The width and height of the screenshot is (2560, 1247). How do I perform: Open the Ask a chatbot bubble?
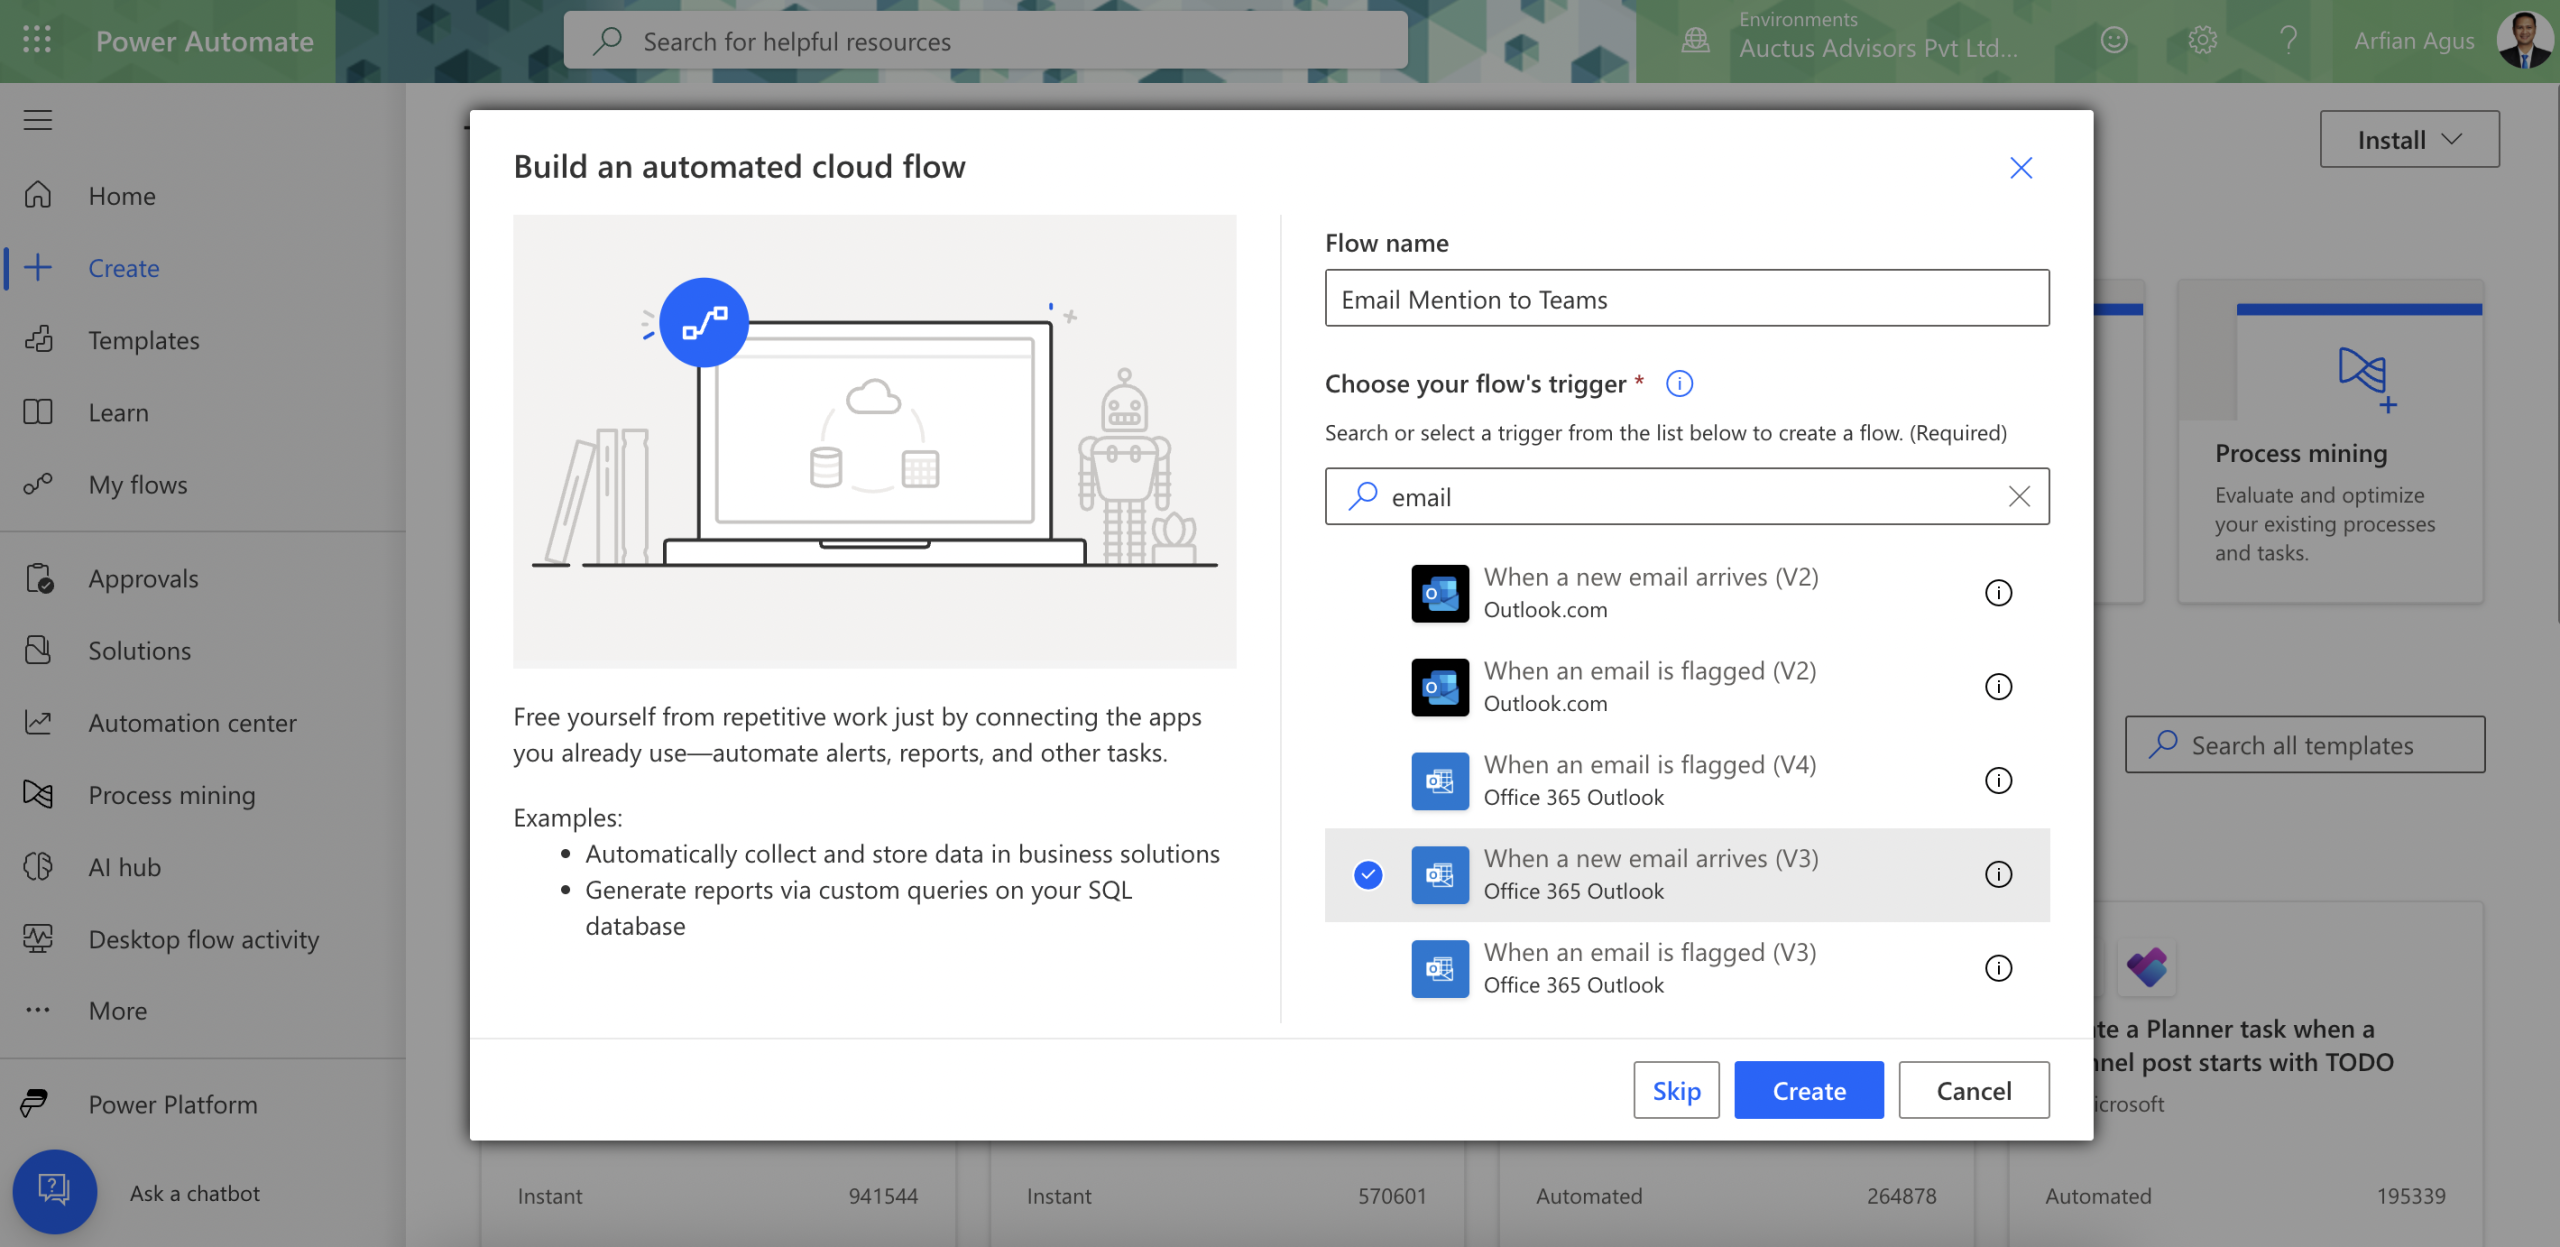(x=54, y=1191)
